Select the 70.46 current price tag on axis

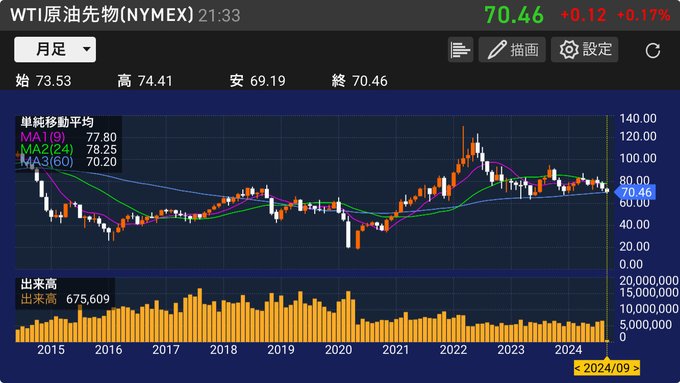635,192
